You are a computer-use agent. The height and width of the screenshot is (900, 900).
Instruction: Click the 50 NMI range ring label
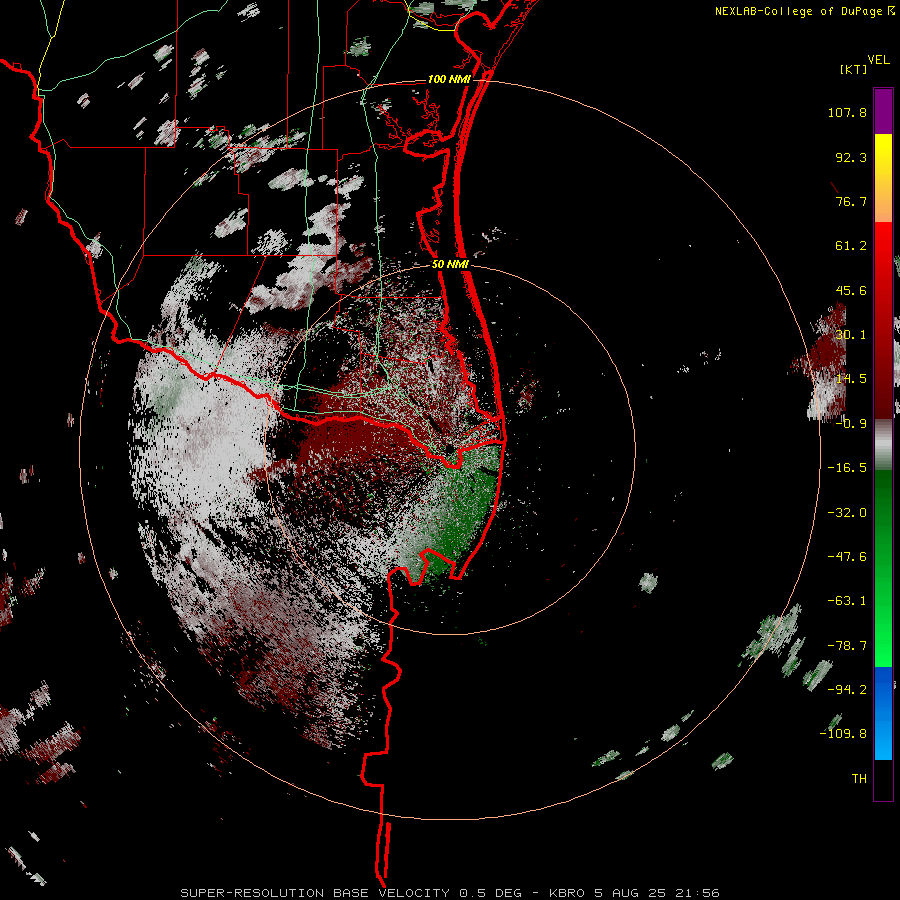450,264
